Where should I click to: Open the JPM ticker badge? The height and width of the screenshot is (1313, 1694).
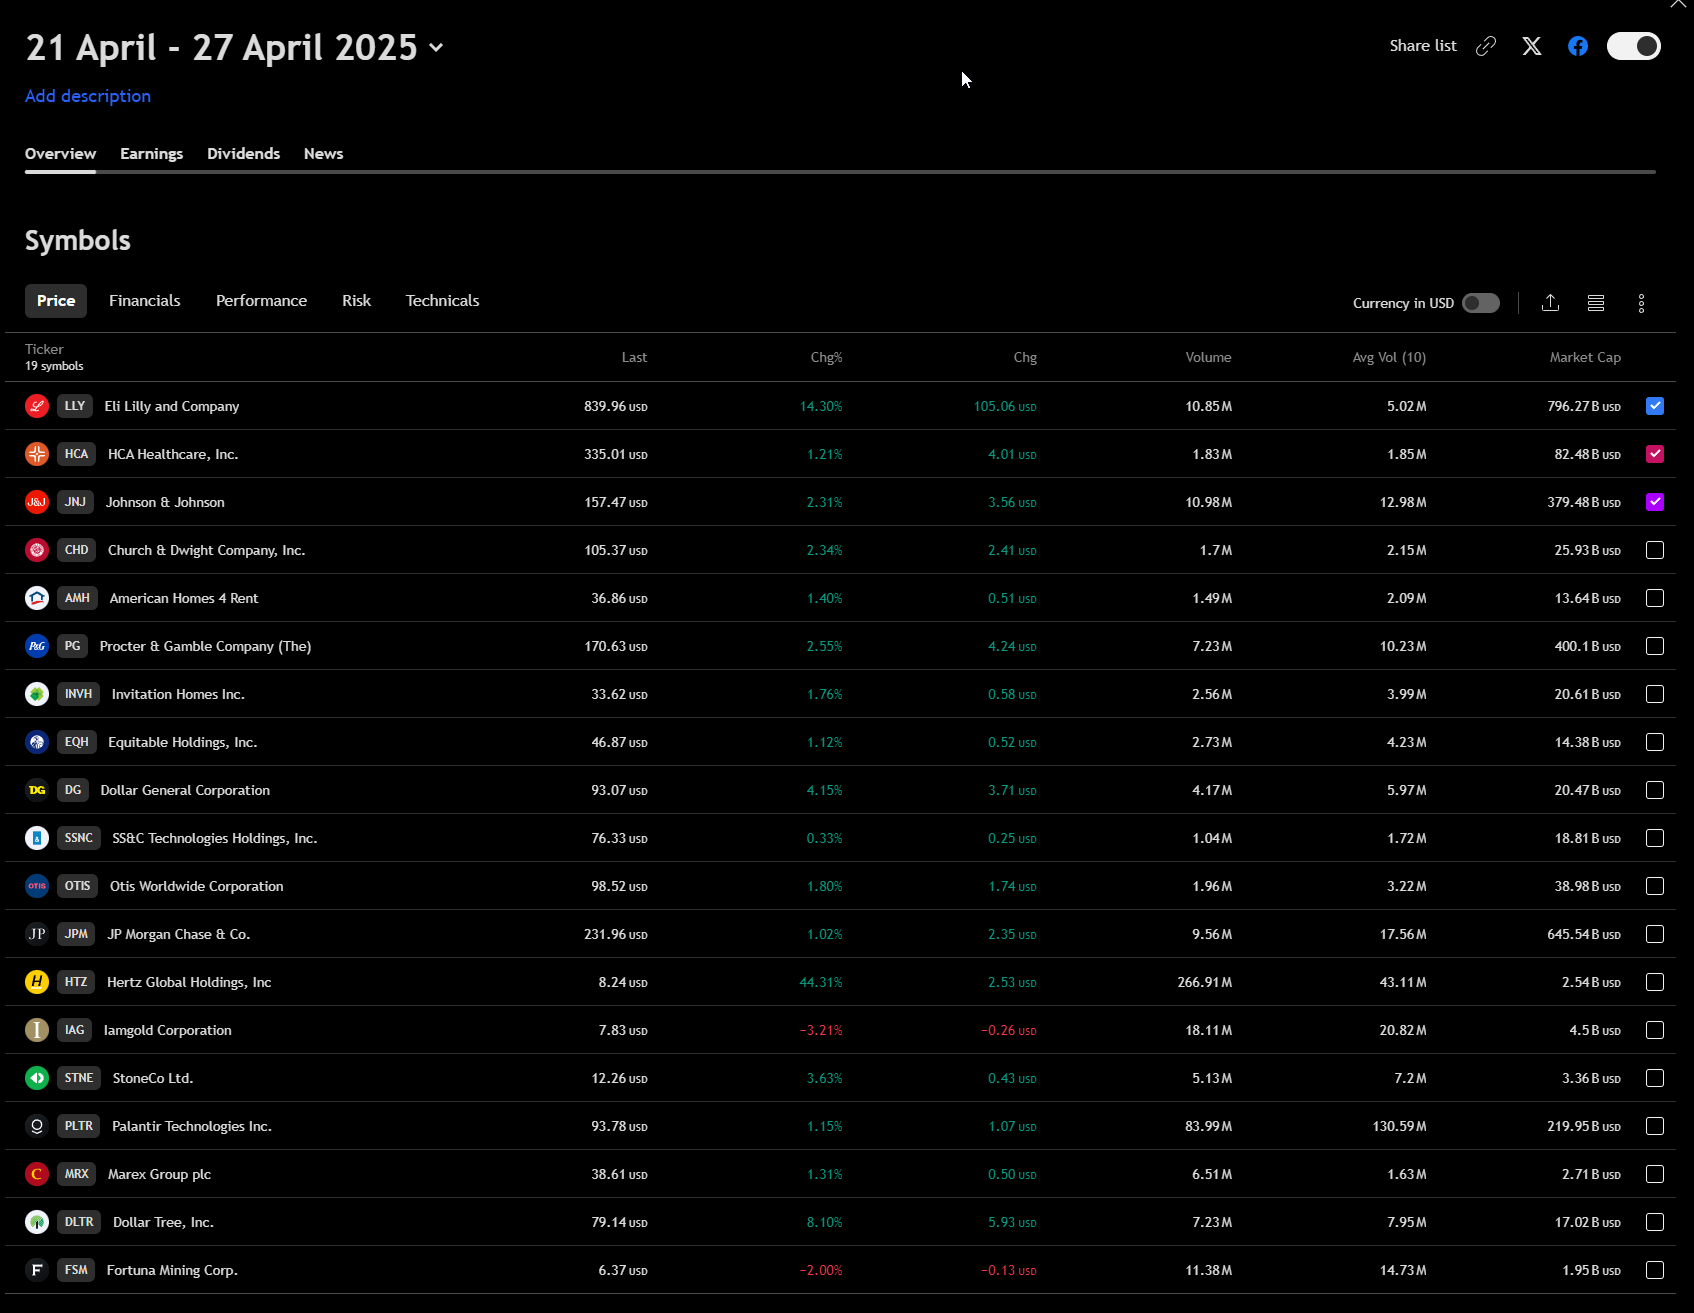pyautogui.click(x=76, y=934)
